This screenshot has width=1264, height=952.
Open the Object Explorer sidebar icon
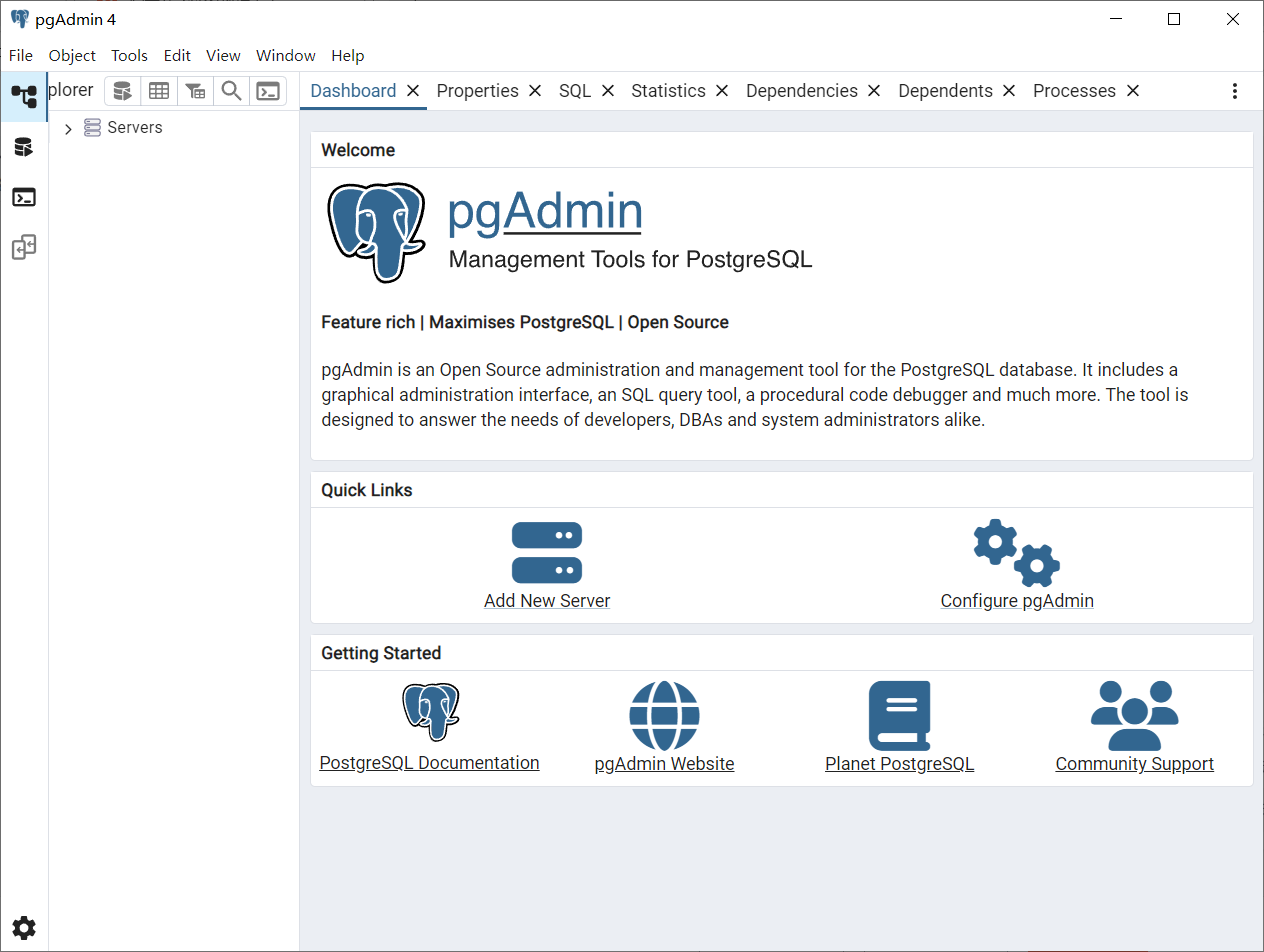point(24,96)
